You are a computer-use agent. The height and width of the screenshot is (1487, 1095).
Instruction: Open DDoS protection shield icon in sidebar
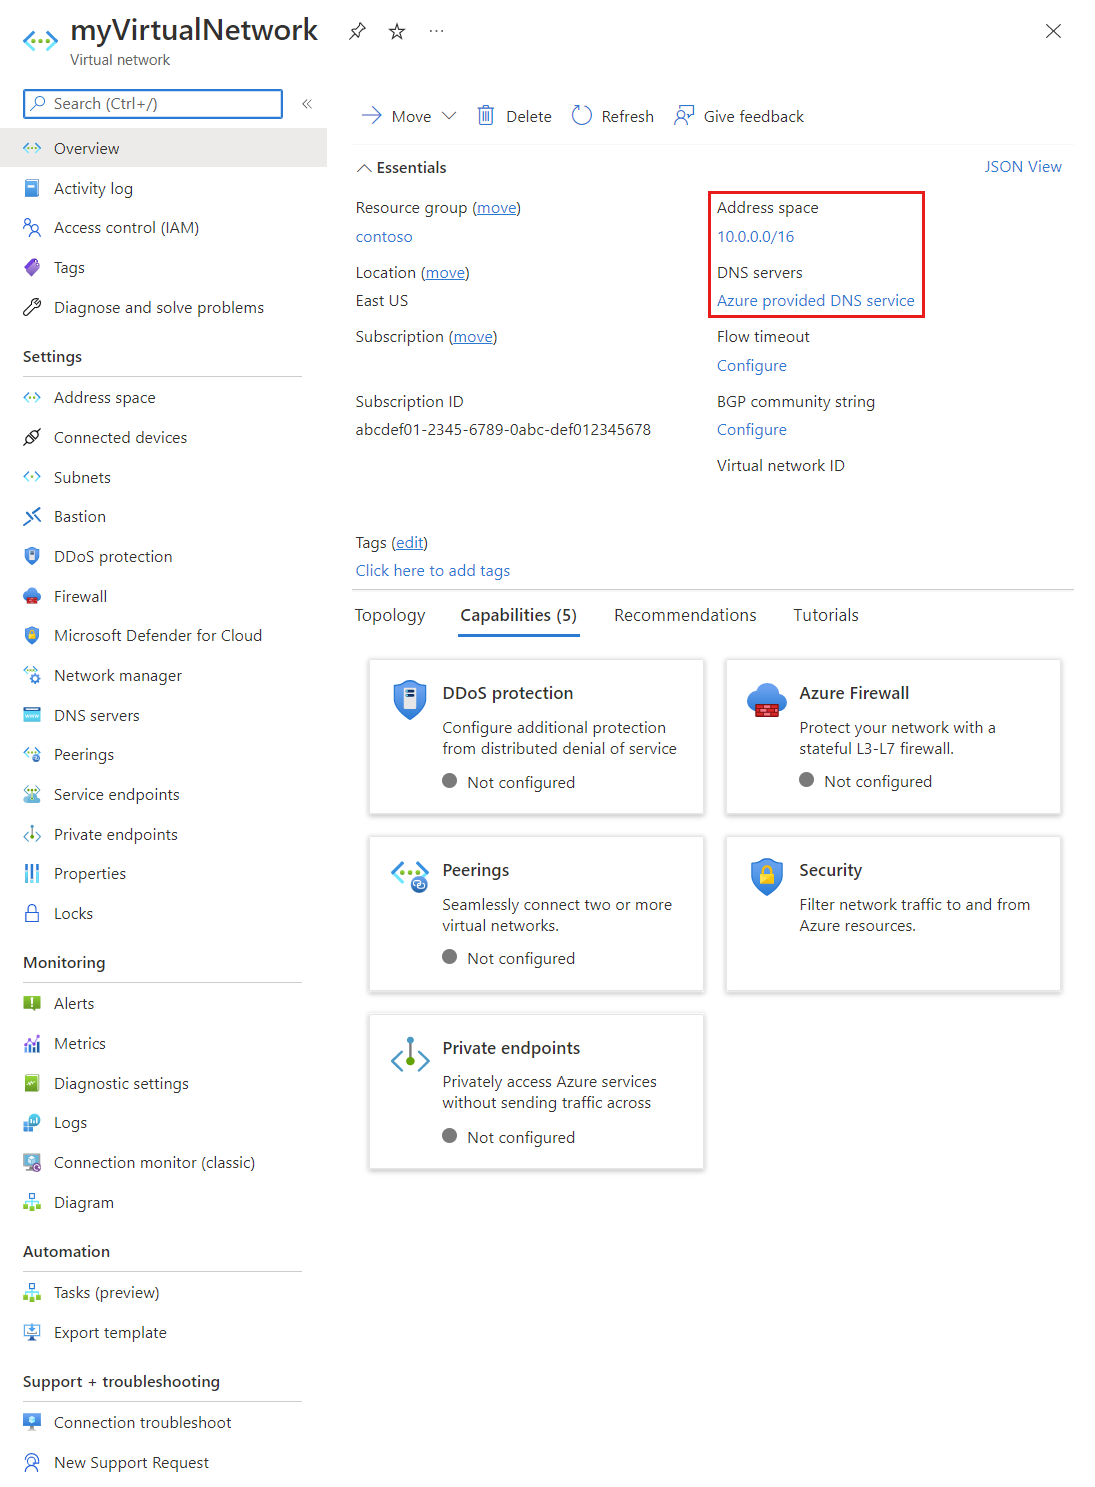click(x=32, y=556)
